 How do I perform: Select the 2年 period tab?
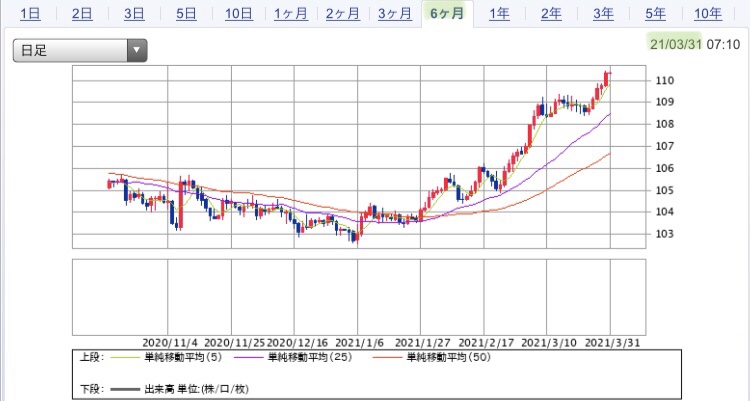tap(551, 13)
